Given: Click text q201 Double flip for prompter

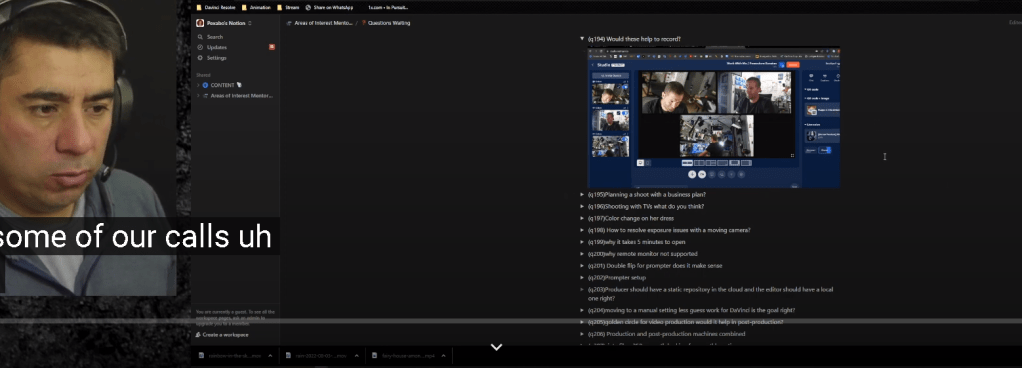Looking at the screenshot, I should coord(655,266).
